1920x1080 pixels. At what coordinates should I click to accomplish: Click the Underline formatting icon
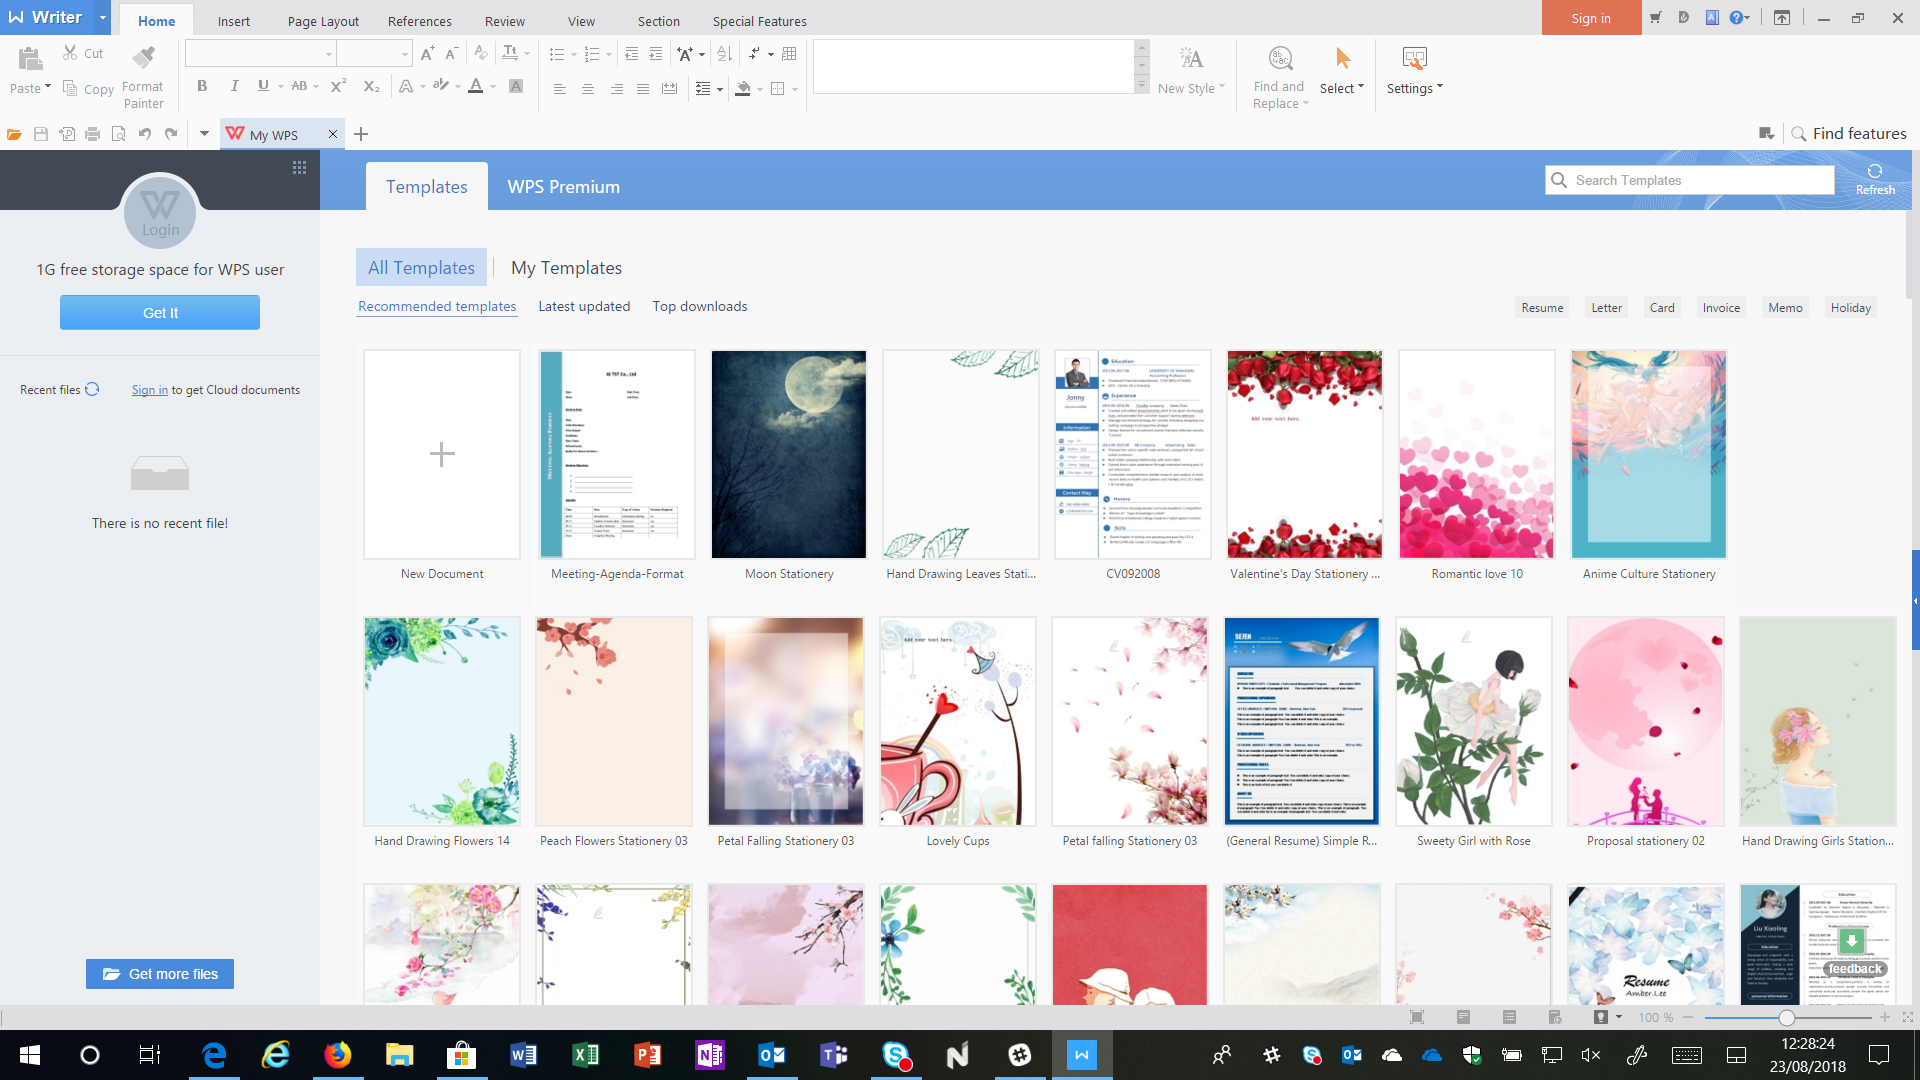tap(262, 88)
